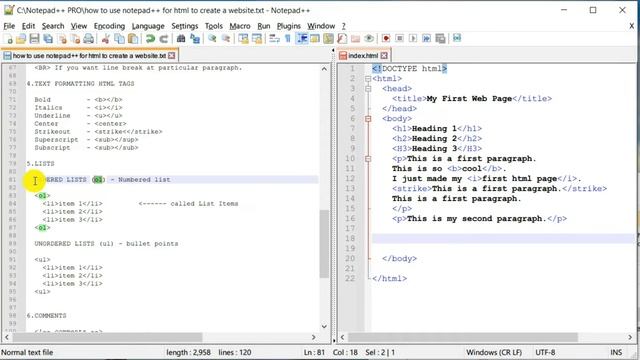Click the right pane horizontal scrollbar thumb
The image size is (640, 360).
[462, 337]
